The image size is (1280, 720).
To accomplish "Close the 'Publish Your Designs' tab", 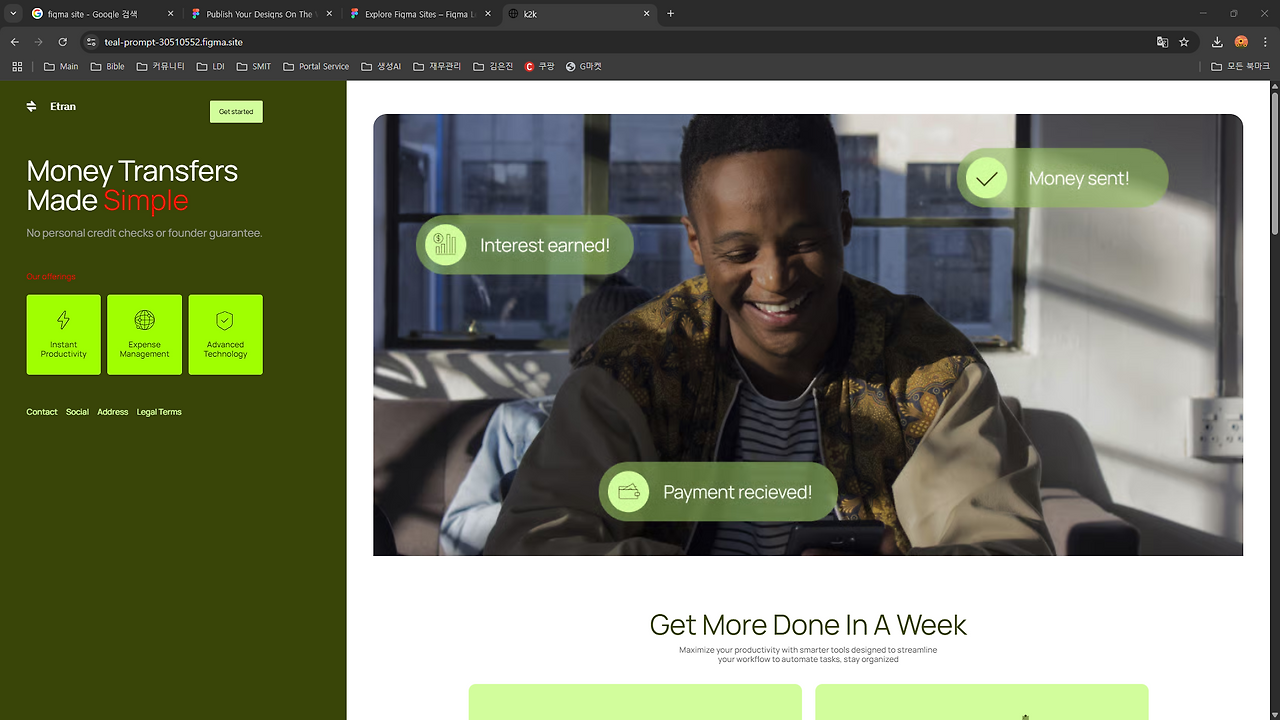I will [329, 14].
